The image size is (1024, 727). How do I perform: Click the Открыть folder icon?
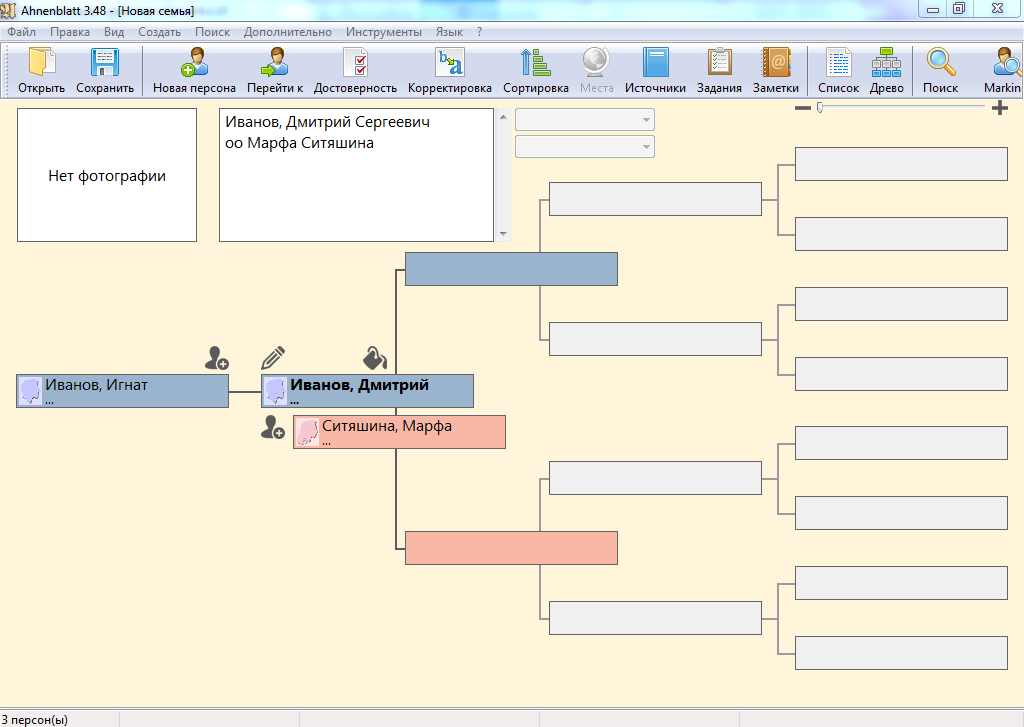click(41, 64)
